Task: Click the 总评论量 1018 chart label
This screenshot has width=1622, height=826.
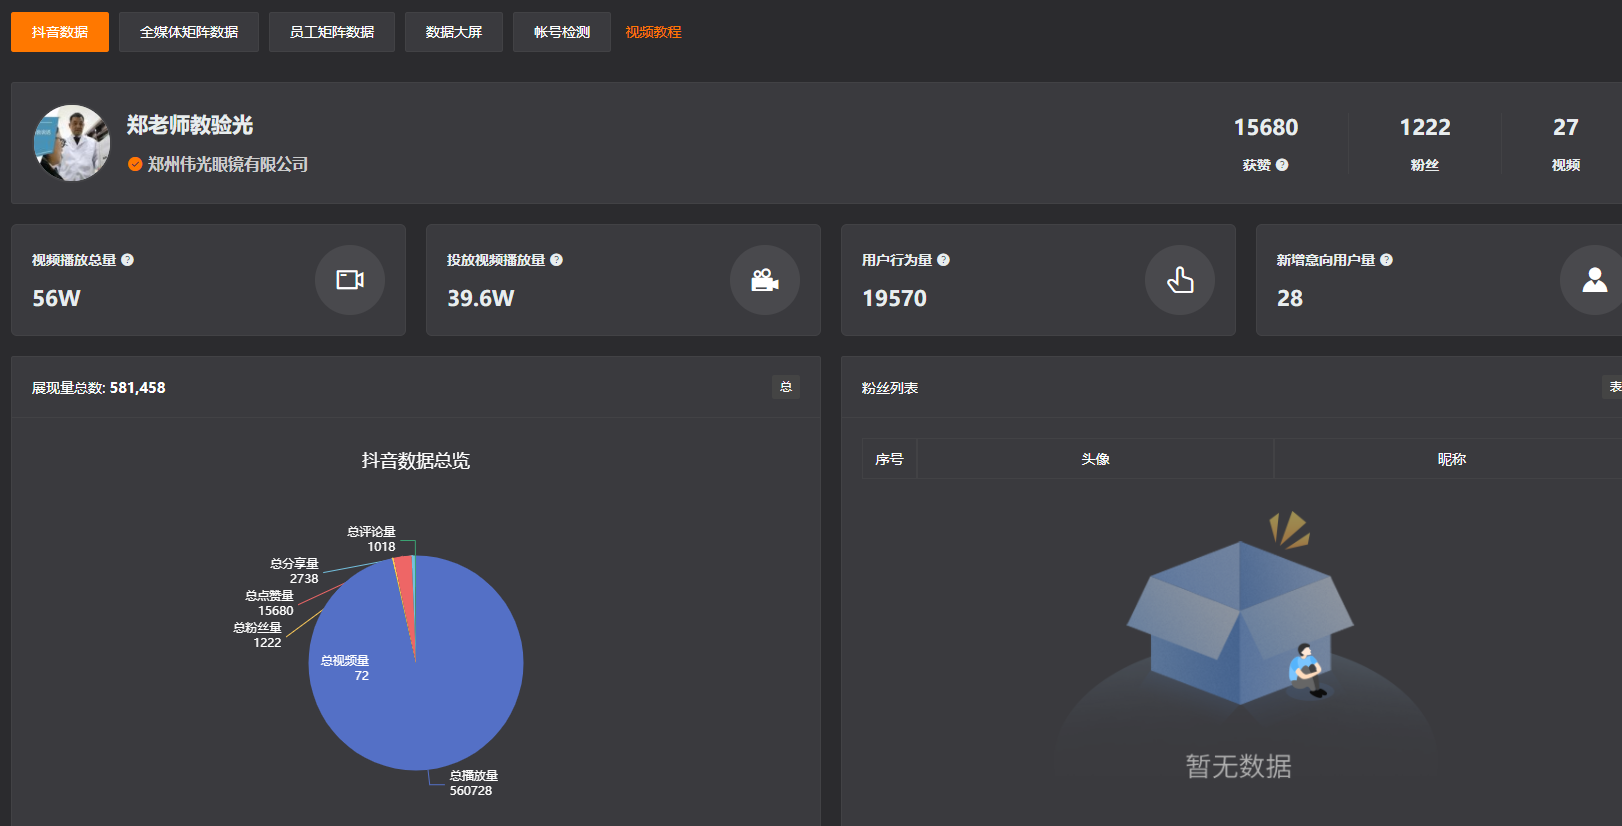Action: pyautogui.click(x=372, y=539)
